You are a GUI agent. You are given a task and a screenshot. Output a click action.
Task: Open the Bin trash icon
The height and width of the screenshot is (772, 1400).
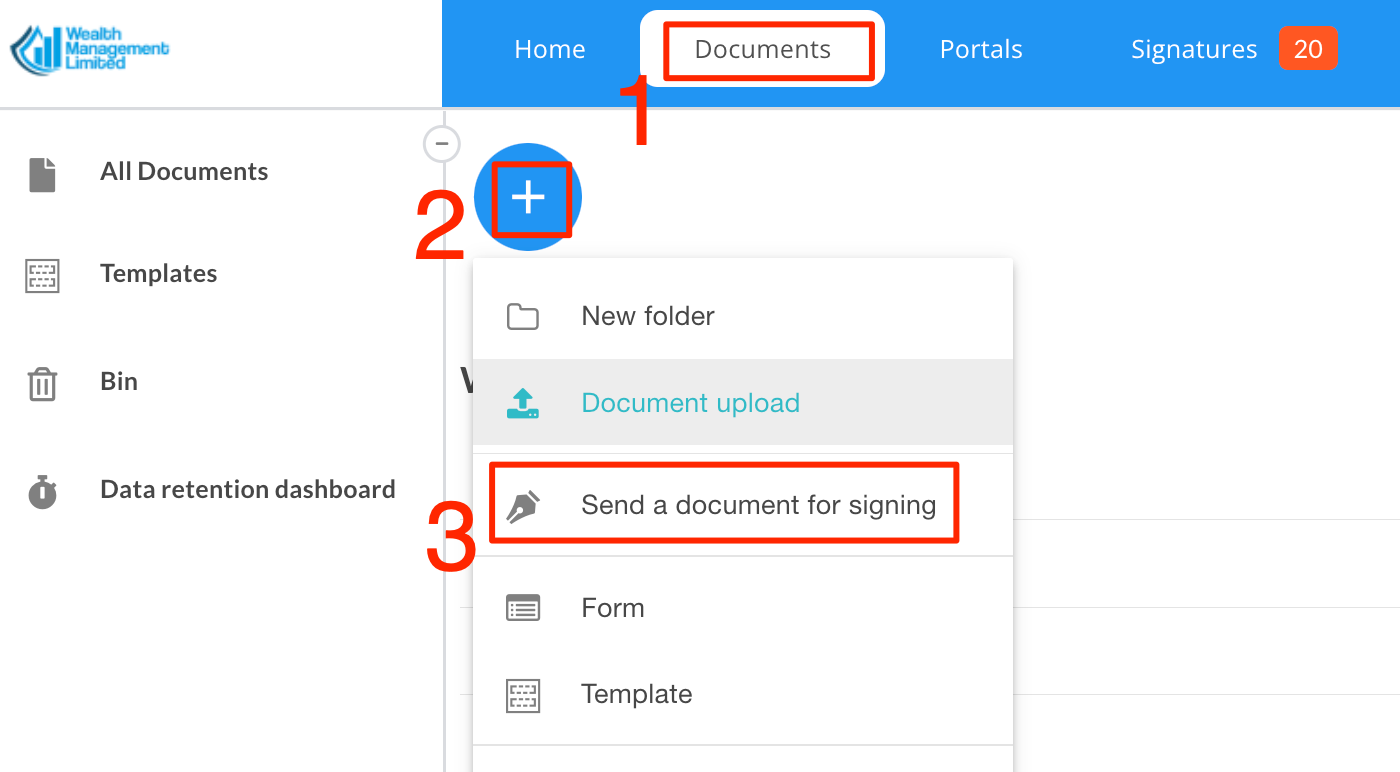pos(41,382)
